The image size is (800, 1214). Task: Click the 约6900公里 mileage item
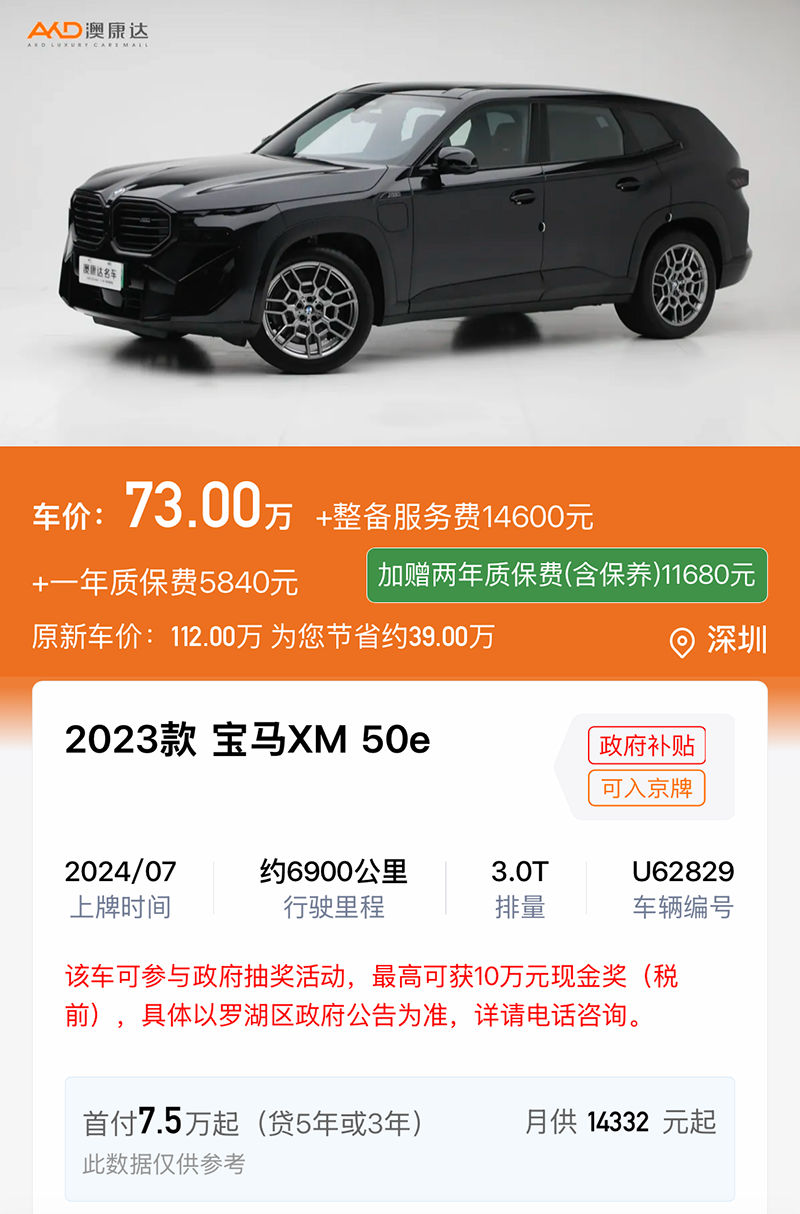[333, 888]
